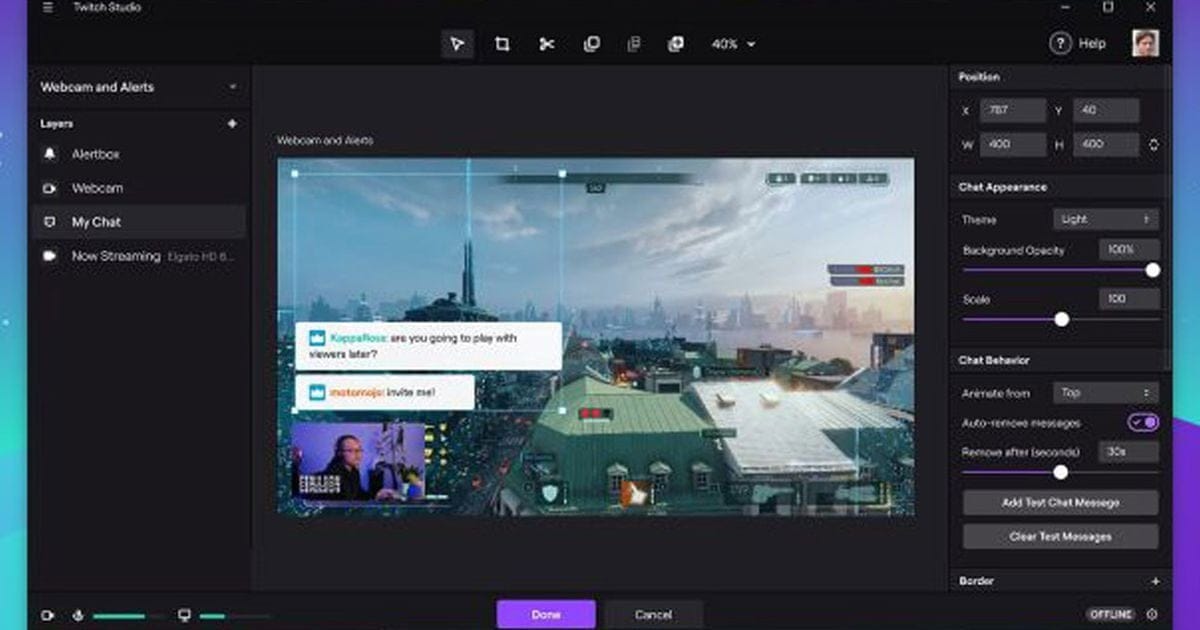The image size is (1200, 630).
Task: Click Clear Test Messages button
Action: [x=1060, y=537]
